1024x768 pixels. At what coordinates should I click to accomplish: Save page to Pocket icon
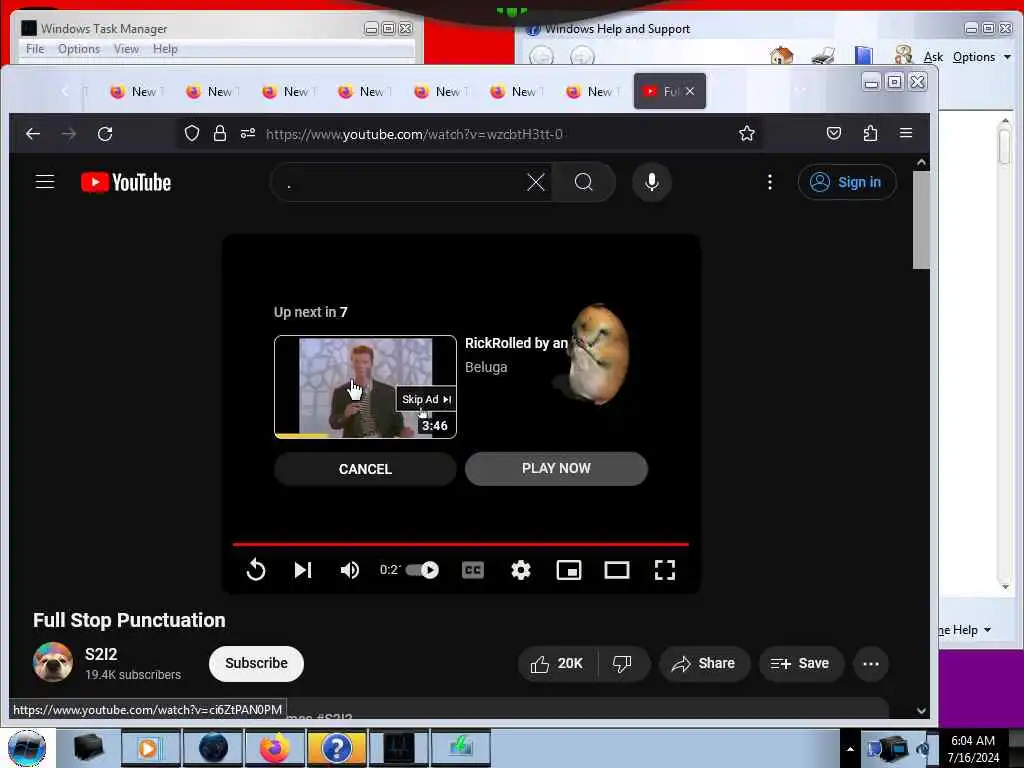coord(834,134)
